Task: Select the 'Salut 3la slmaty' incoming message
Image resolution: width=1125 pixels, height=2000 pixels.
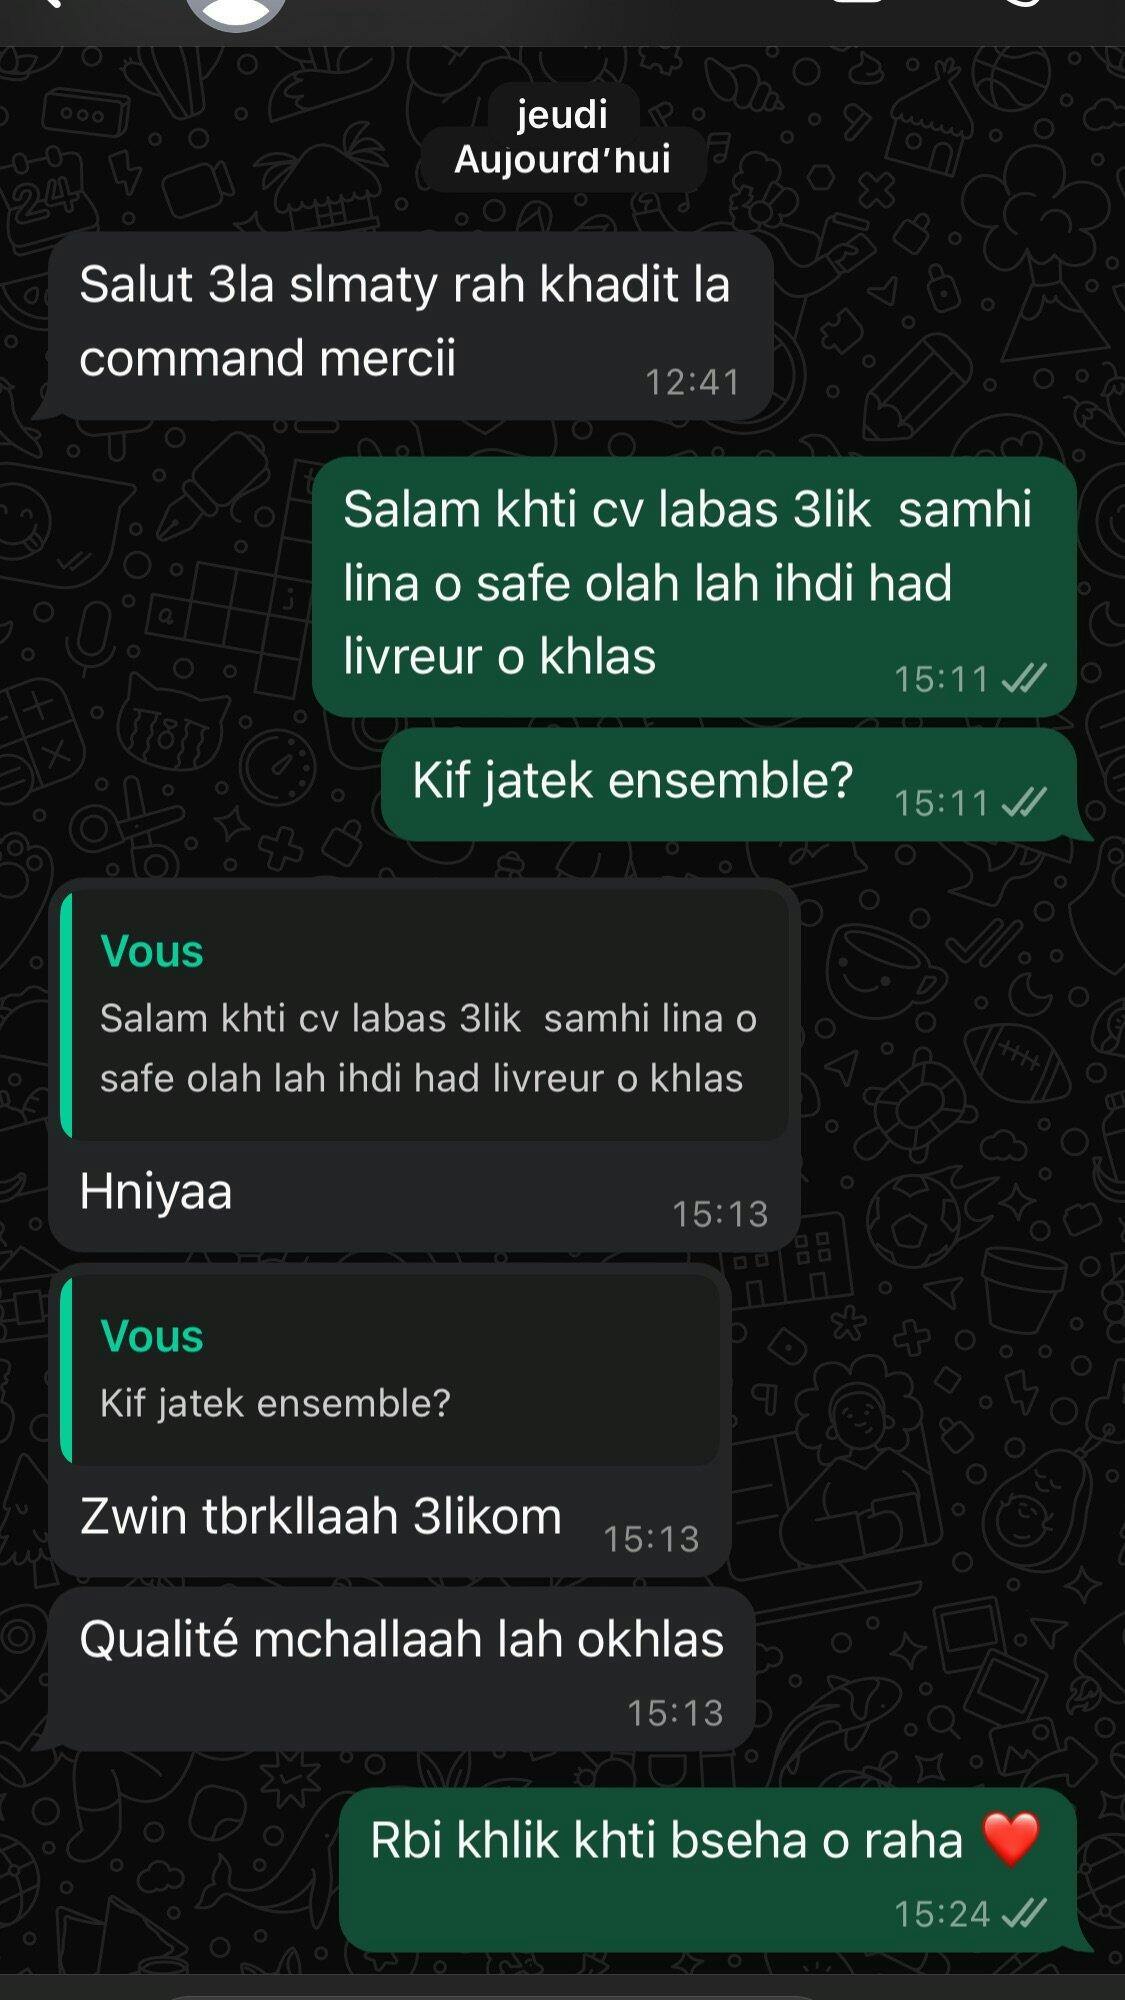Action: pyautogui.click(x=411, y=326)
